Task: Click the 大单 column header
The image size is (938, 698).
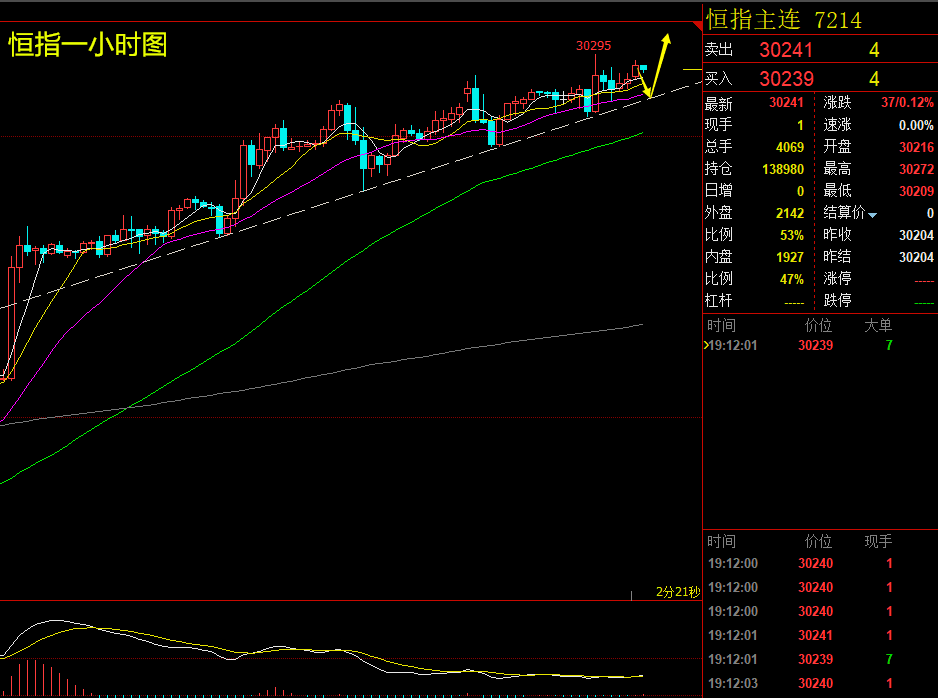Action: 878,325
